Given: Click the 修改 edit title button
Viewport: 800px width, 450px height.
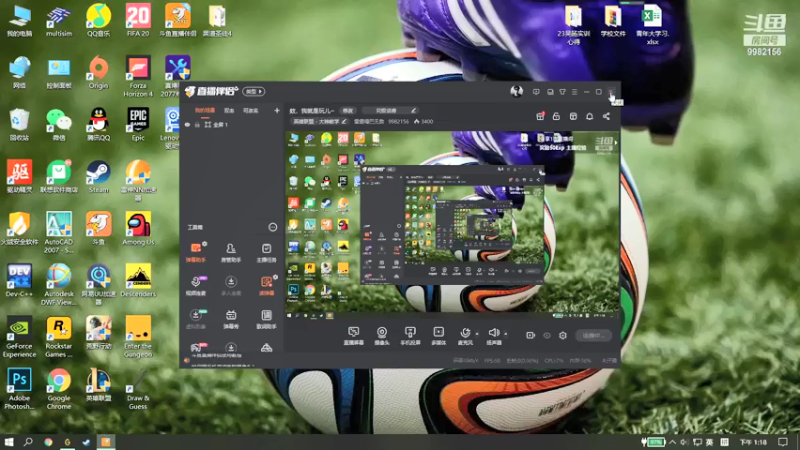Looking at the screenshot, I should point(347,111).
